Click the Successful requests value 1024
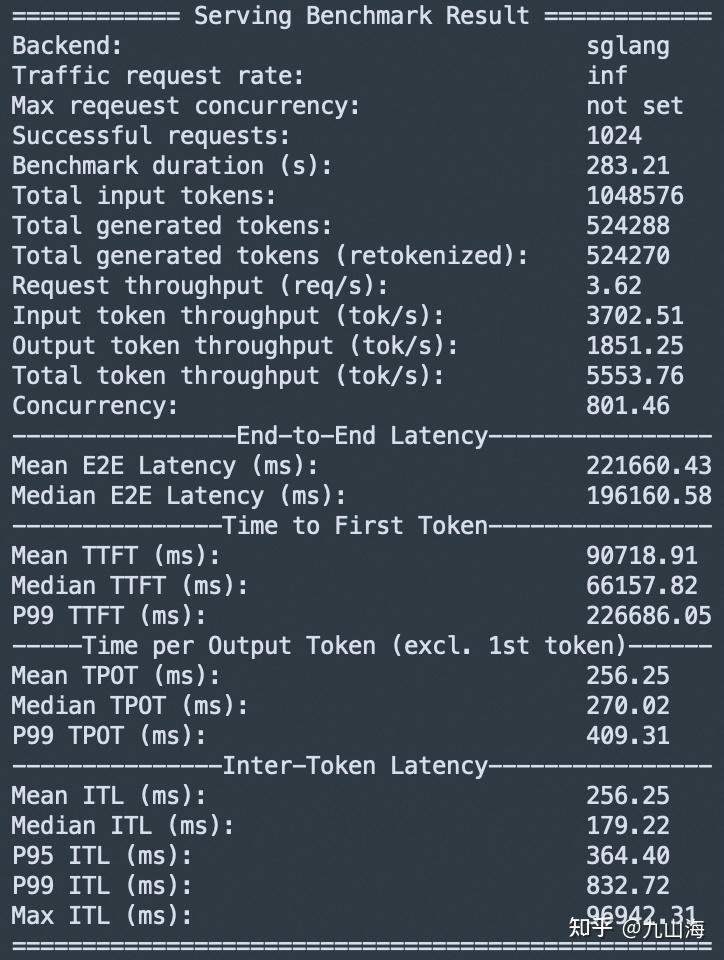Viewport: 724px width, 960px height. pyautogui.click(x=614, y=136)
